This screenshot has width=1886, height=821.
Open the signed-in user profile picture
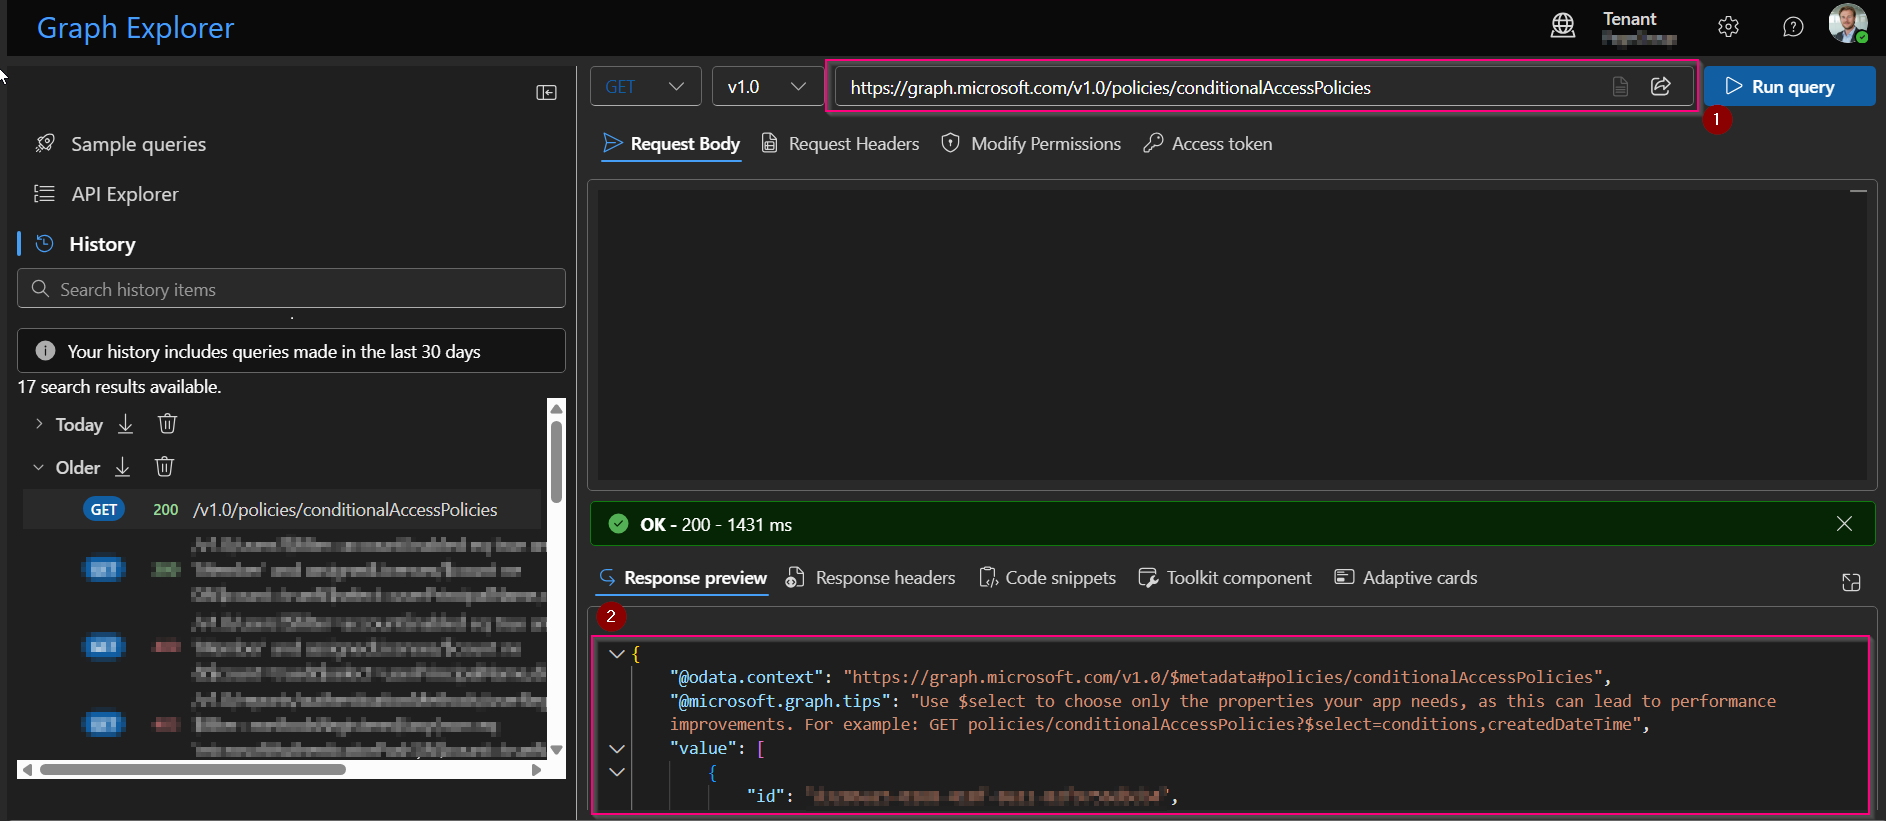click(1848, 23)
